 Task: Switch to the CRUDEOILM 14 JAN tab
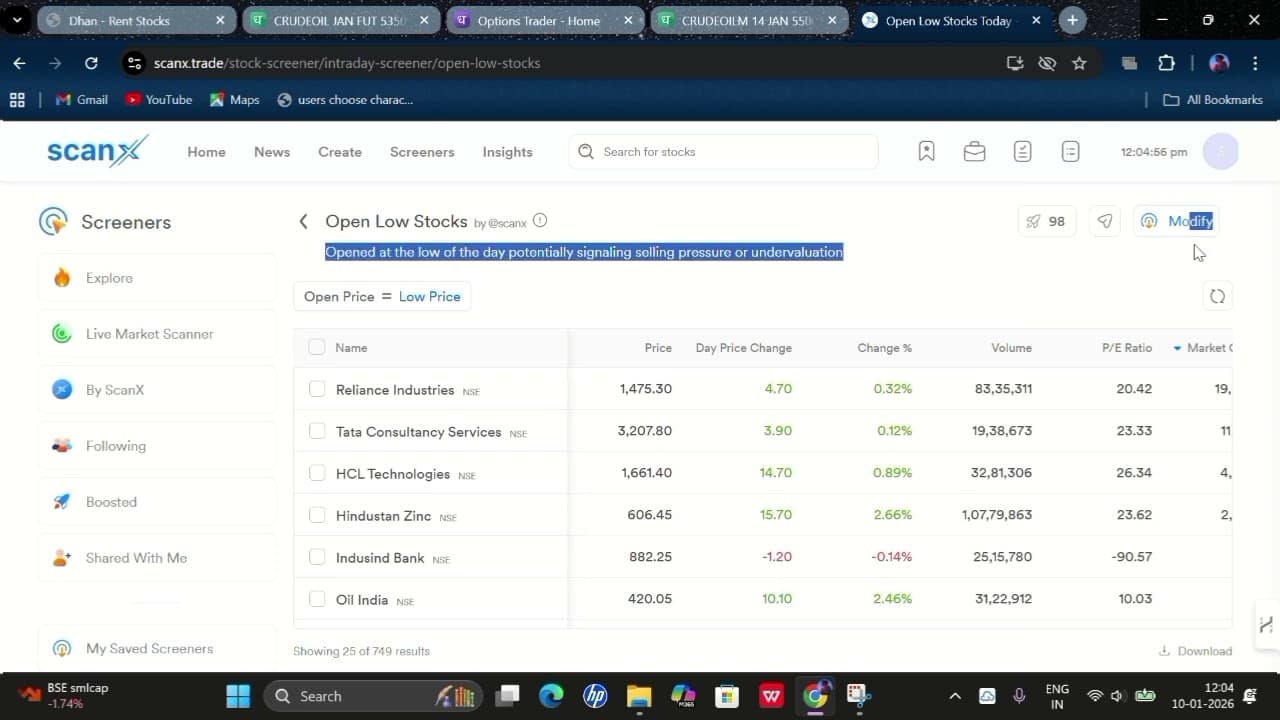click(749, 20)
